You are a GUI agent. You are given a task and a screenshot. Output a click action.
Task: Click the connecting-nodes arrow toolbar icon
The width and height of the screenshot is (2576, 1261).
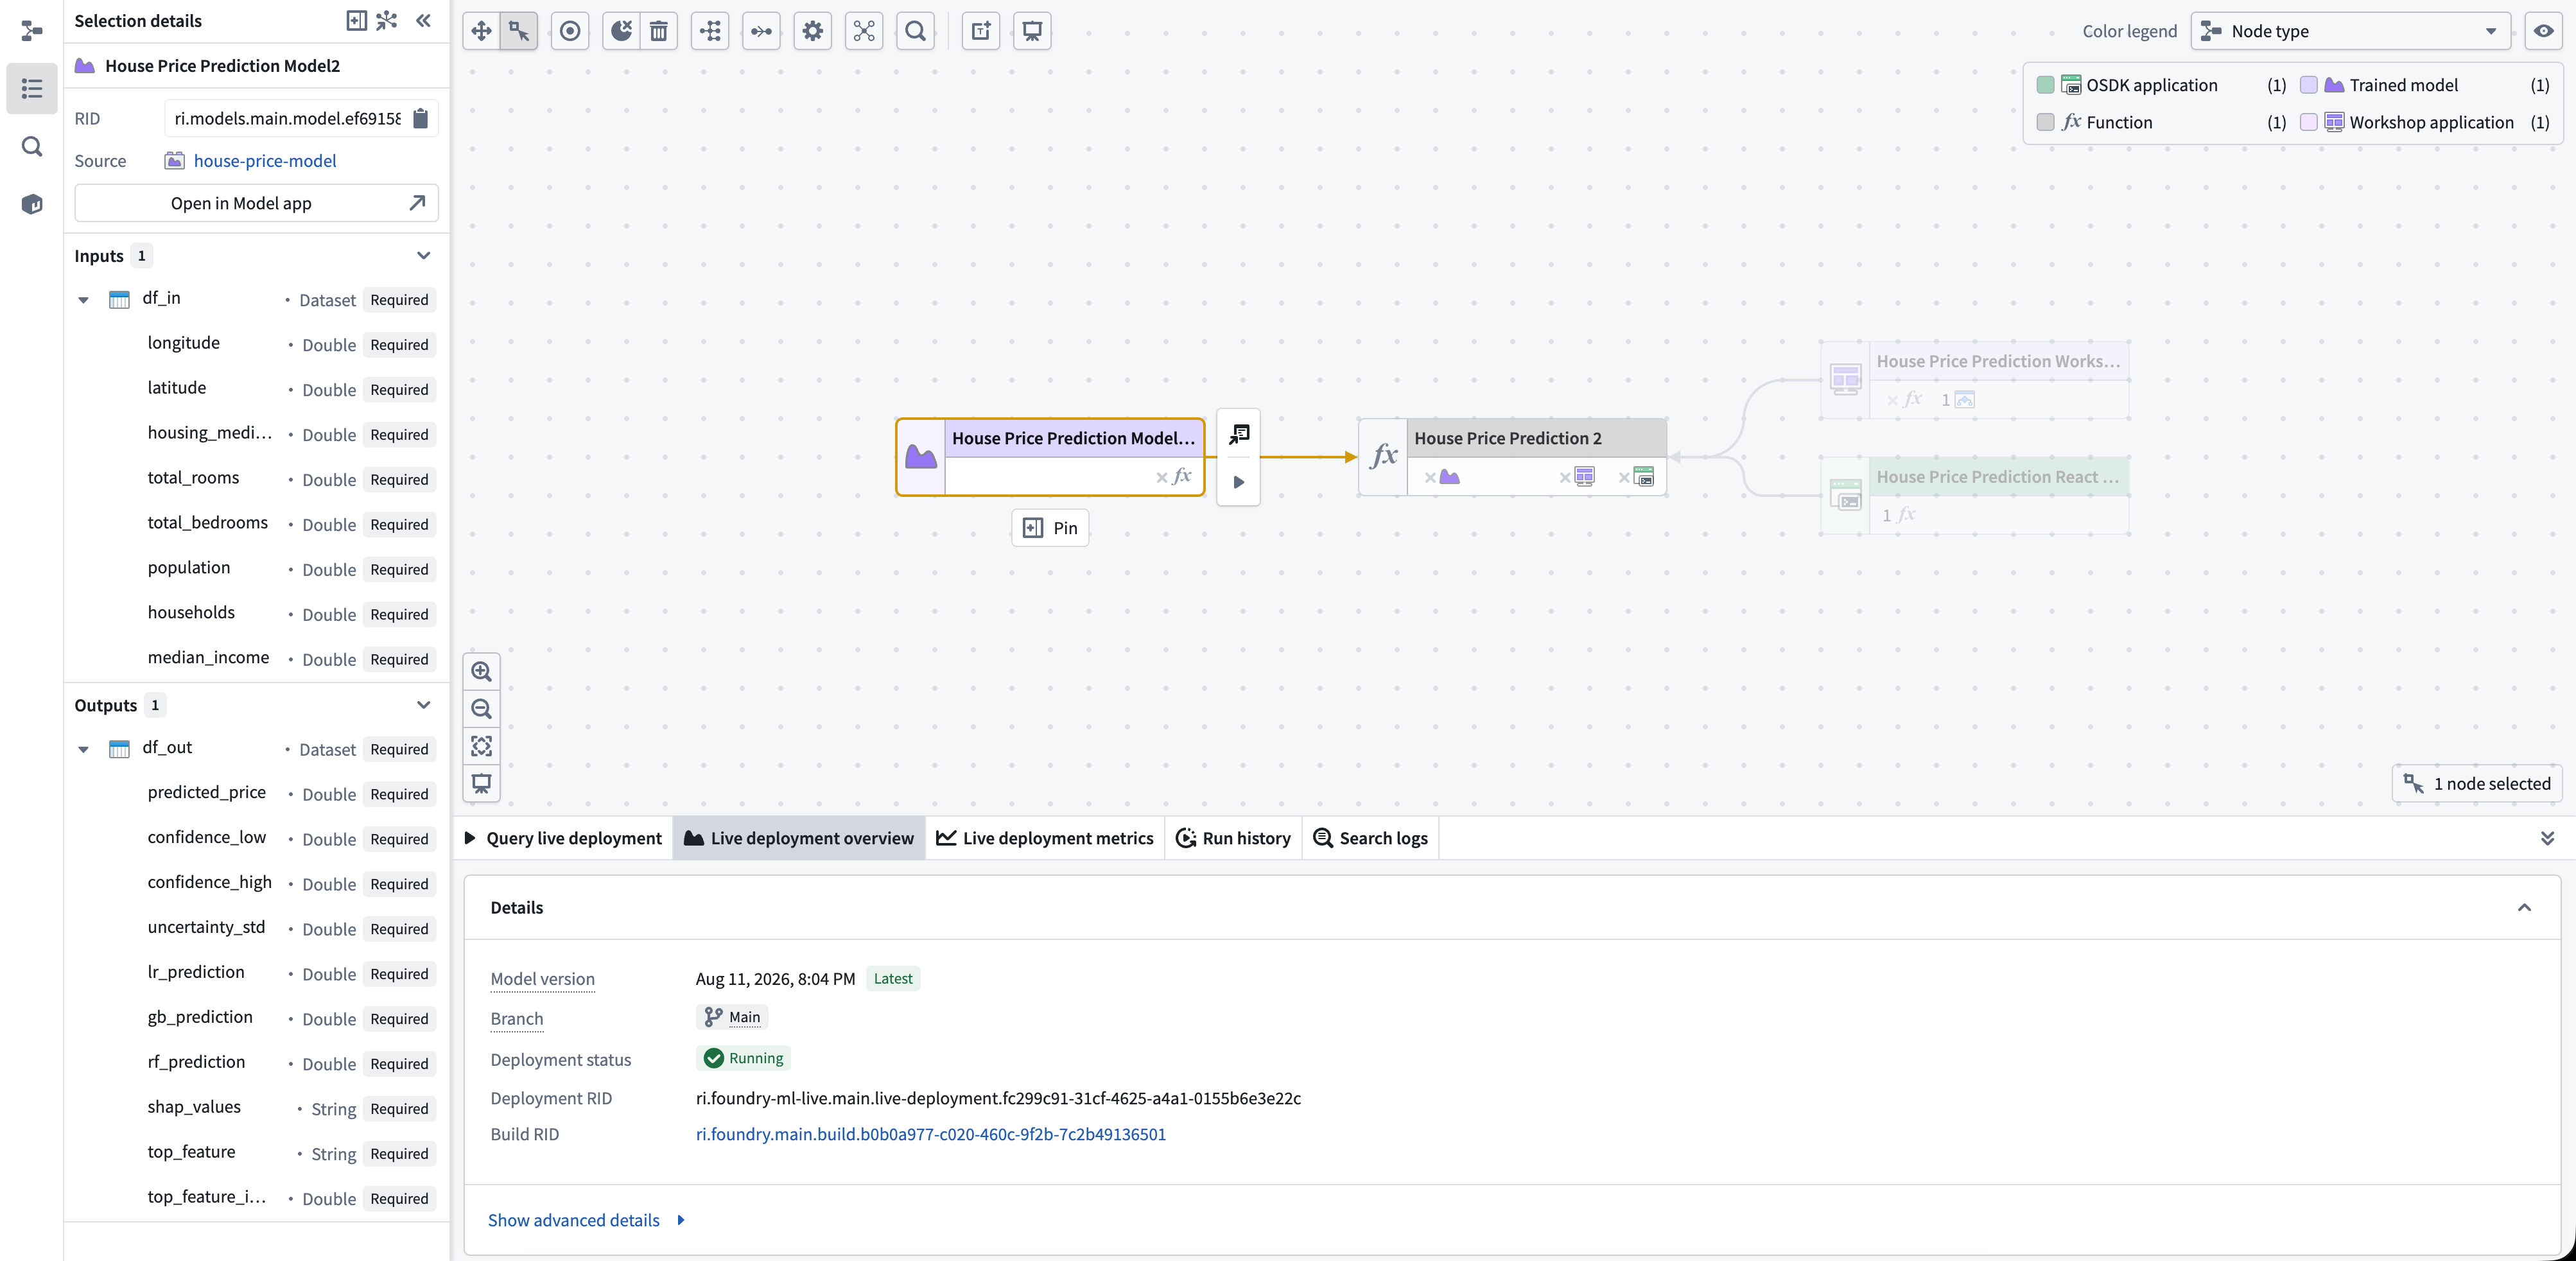pos(762,31)
